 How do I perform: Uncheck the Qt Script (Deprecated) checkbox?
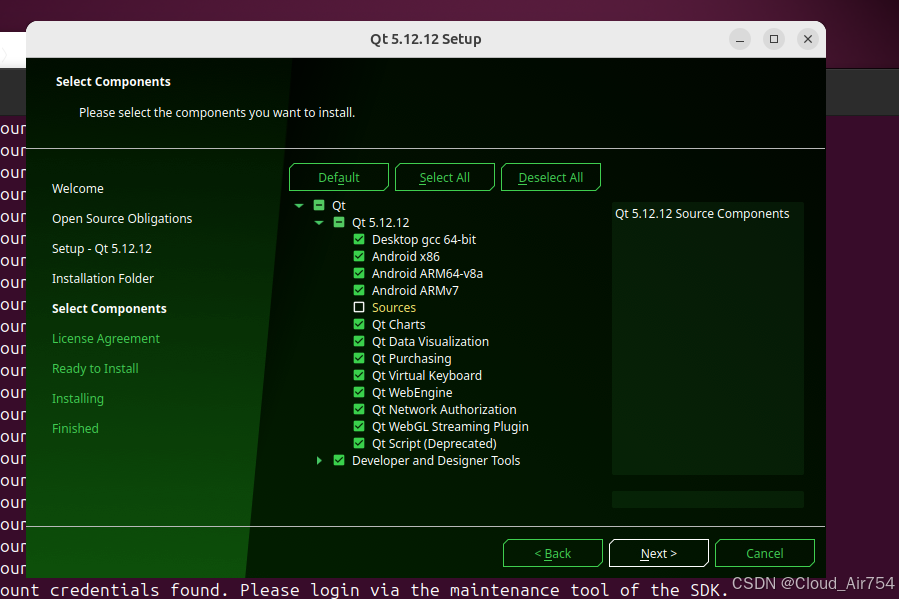tap(359, 443)
